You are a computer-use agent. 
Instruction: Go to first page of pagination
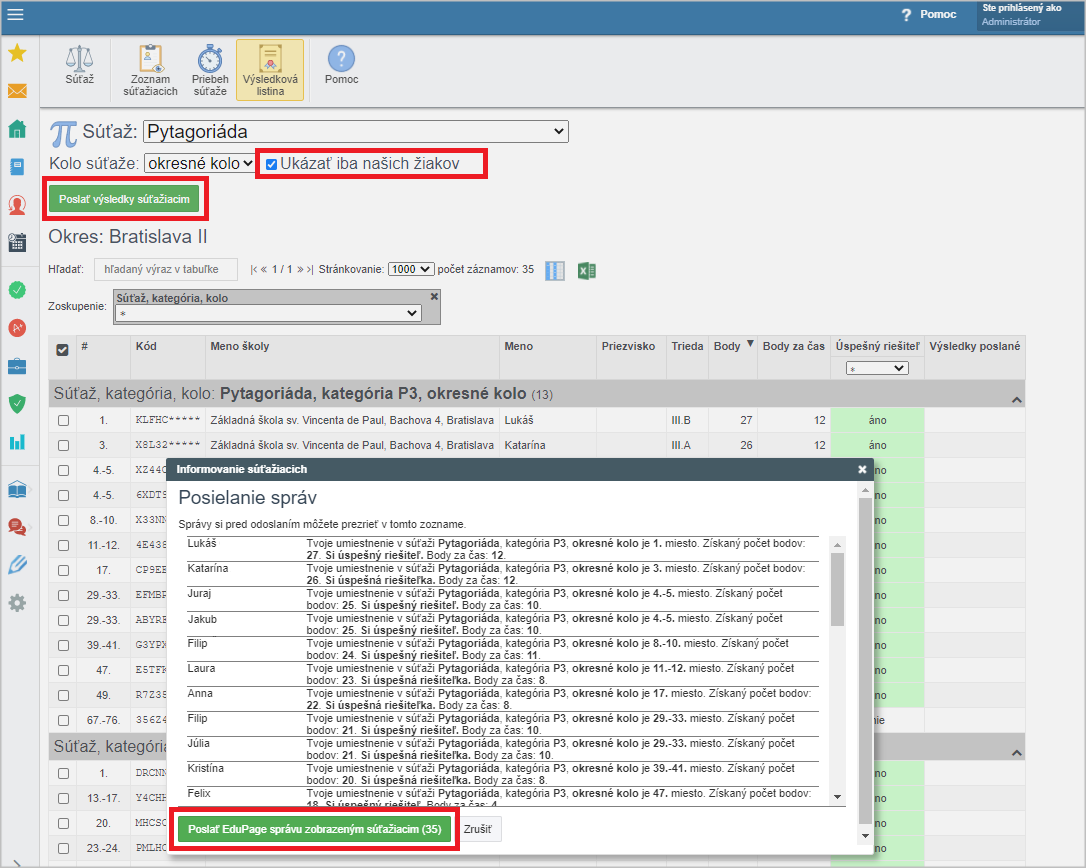coord(253,269)
